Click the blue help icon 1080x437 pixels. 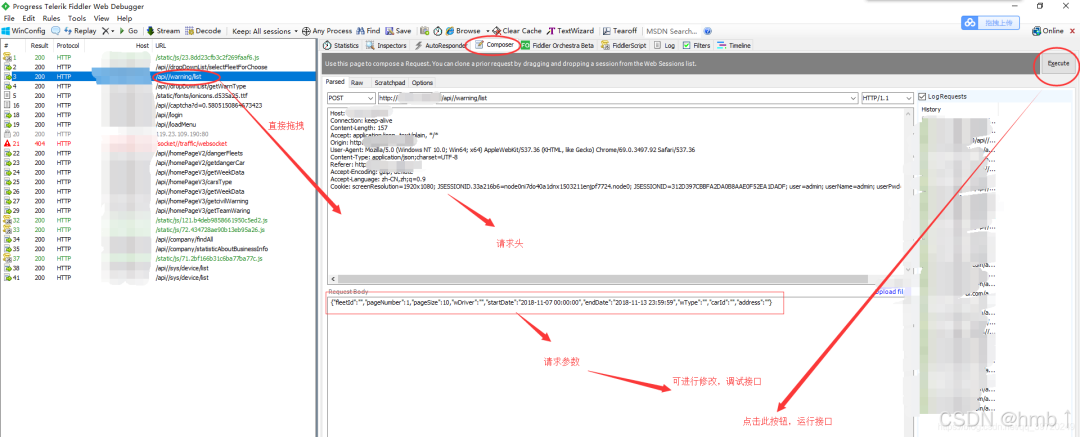[x=708, y=31]
